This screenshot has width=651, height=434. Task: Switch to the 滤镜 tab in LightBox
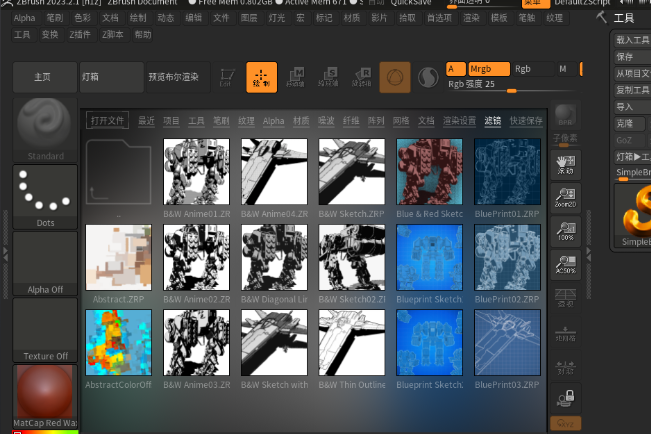click(x=493, y=121)
